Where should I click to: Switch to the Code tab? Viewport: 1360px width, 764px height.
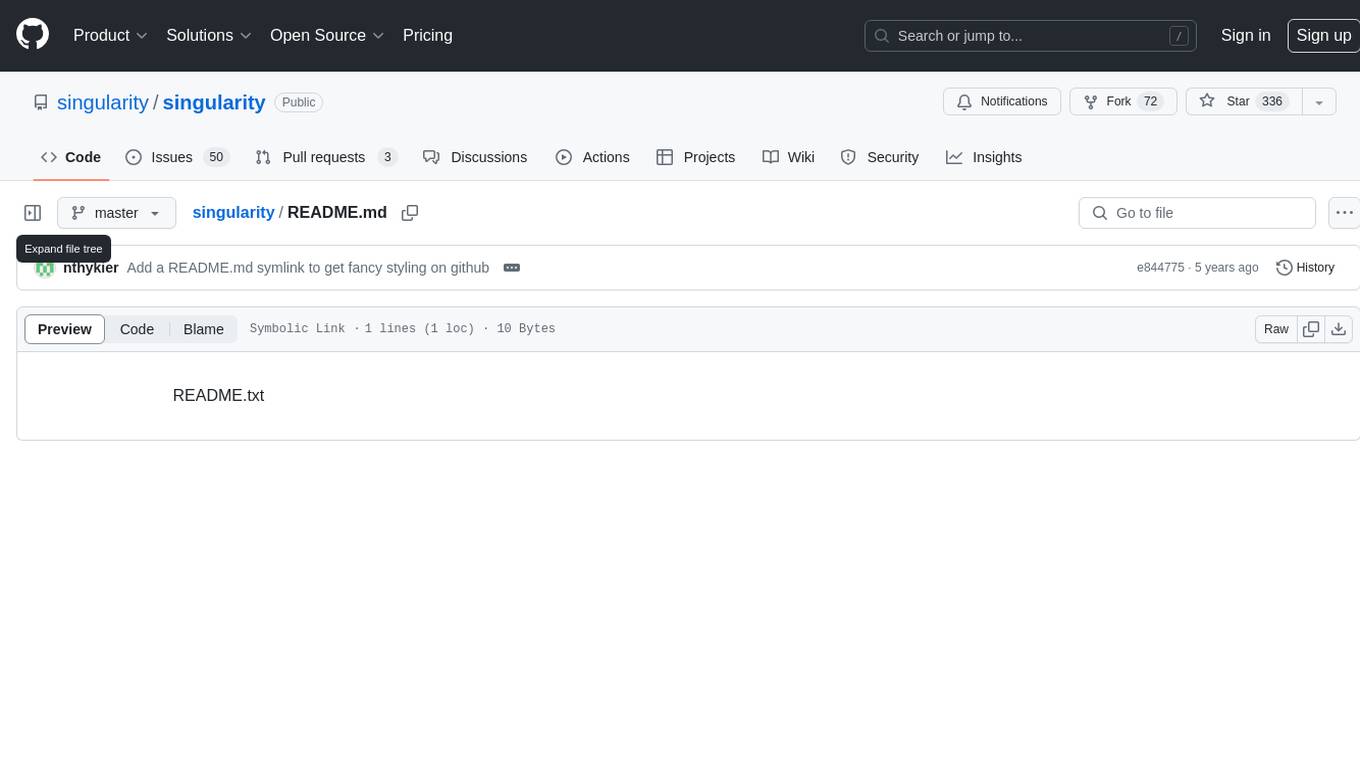[x=71, y=157]
